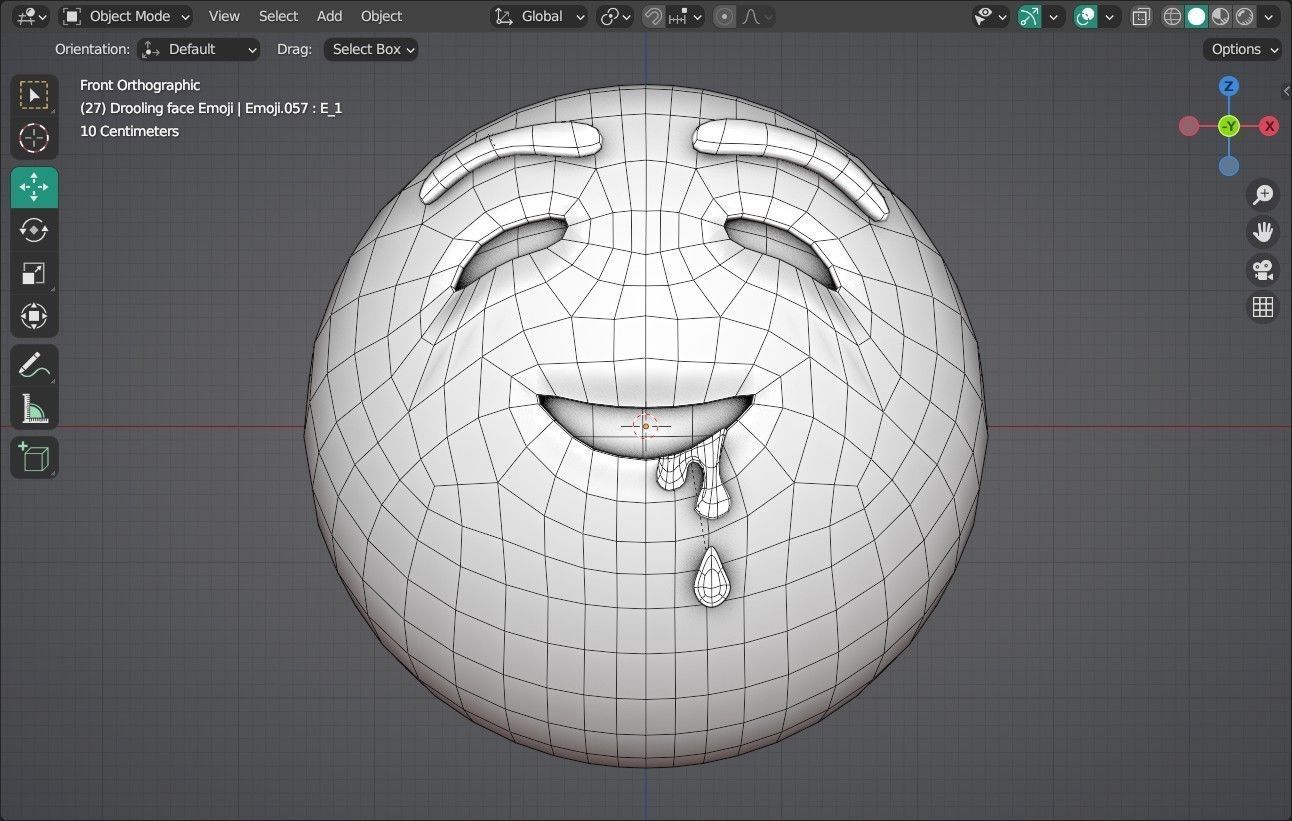Expand the sidebar with edge arrow
This screenshot has height=821, width=1292.
(x=1286, y=91)
